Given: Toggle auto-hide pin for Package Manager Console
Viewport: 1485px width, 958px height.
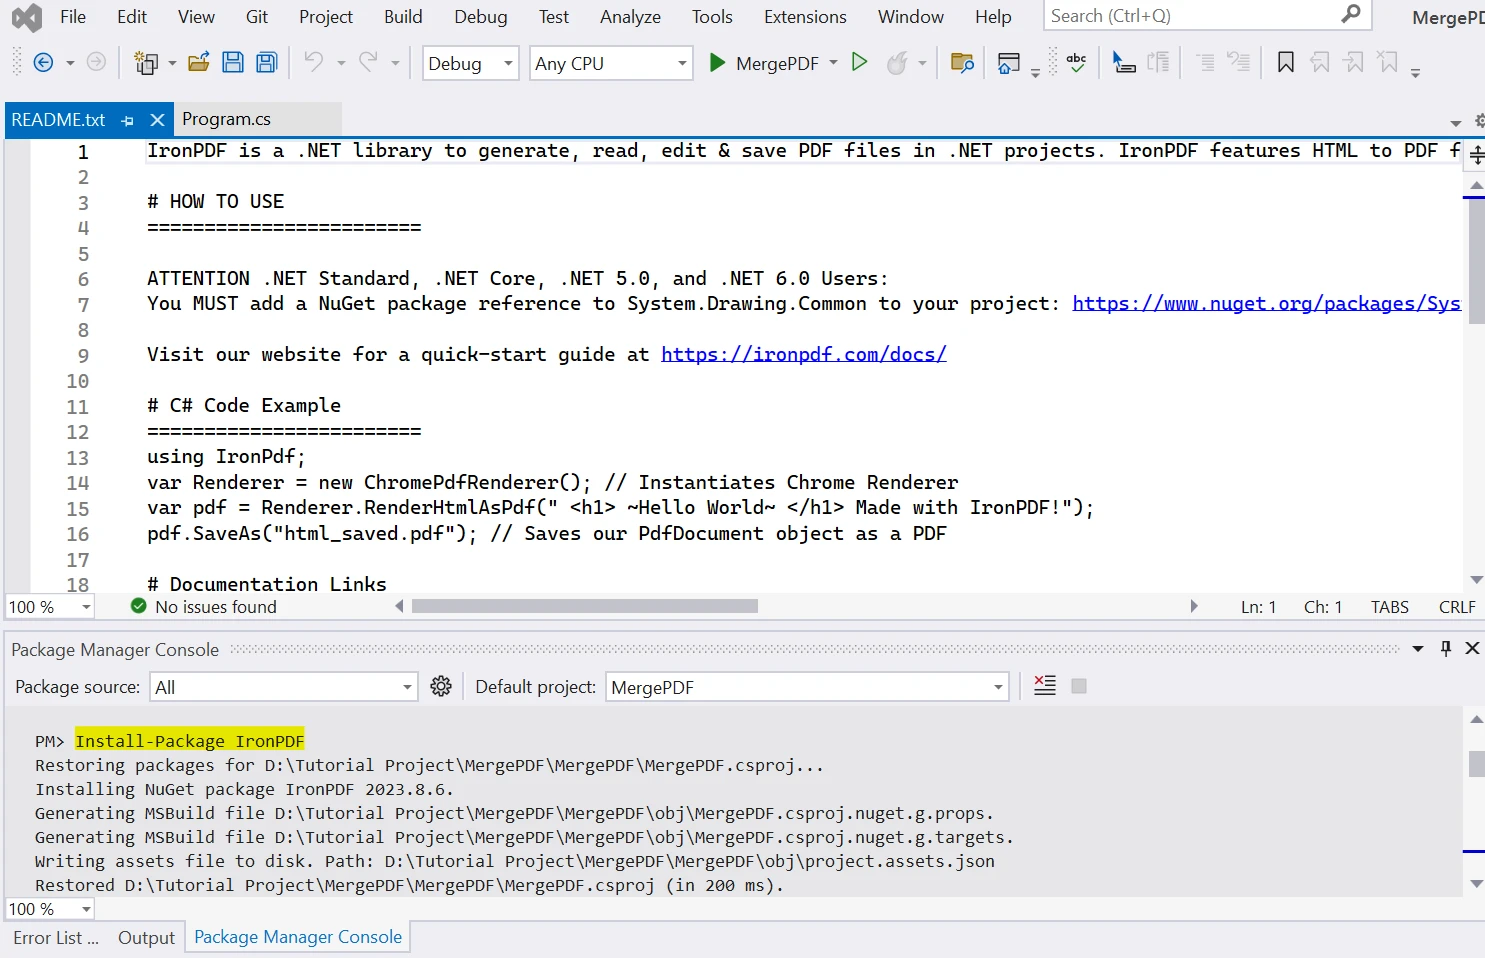Looking at the screenshot, I should pyautogui.click(x=1446, y=648).
